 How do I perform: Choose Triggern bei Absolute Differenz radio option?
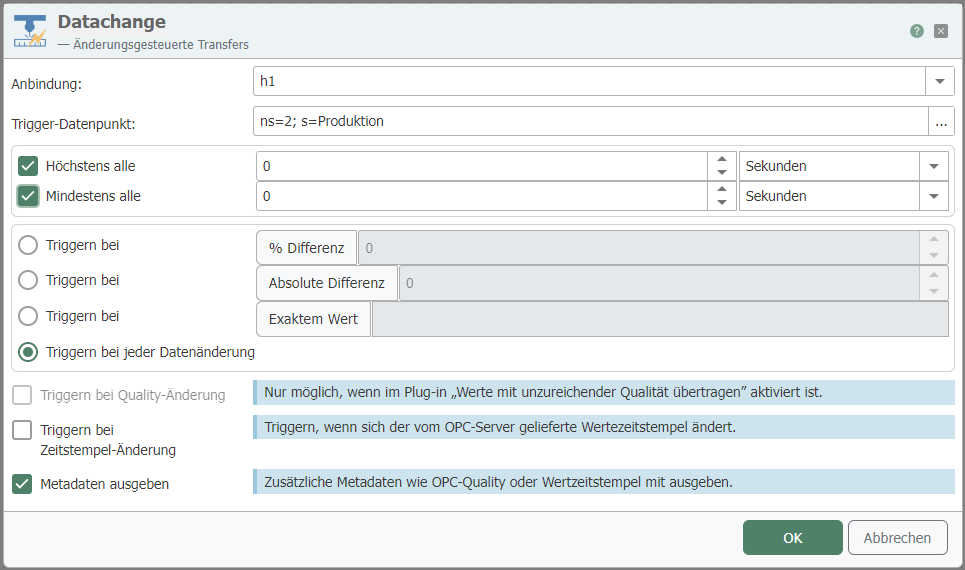tap(29, 281)
